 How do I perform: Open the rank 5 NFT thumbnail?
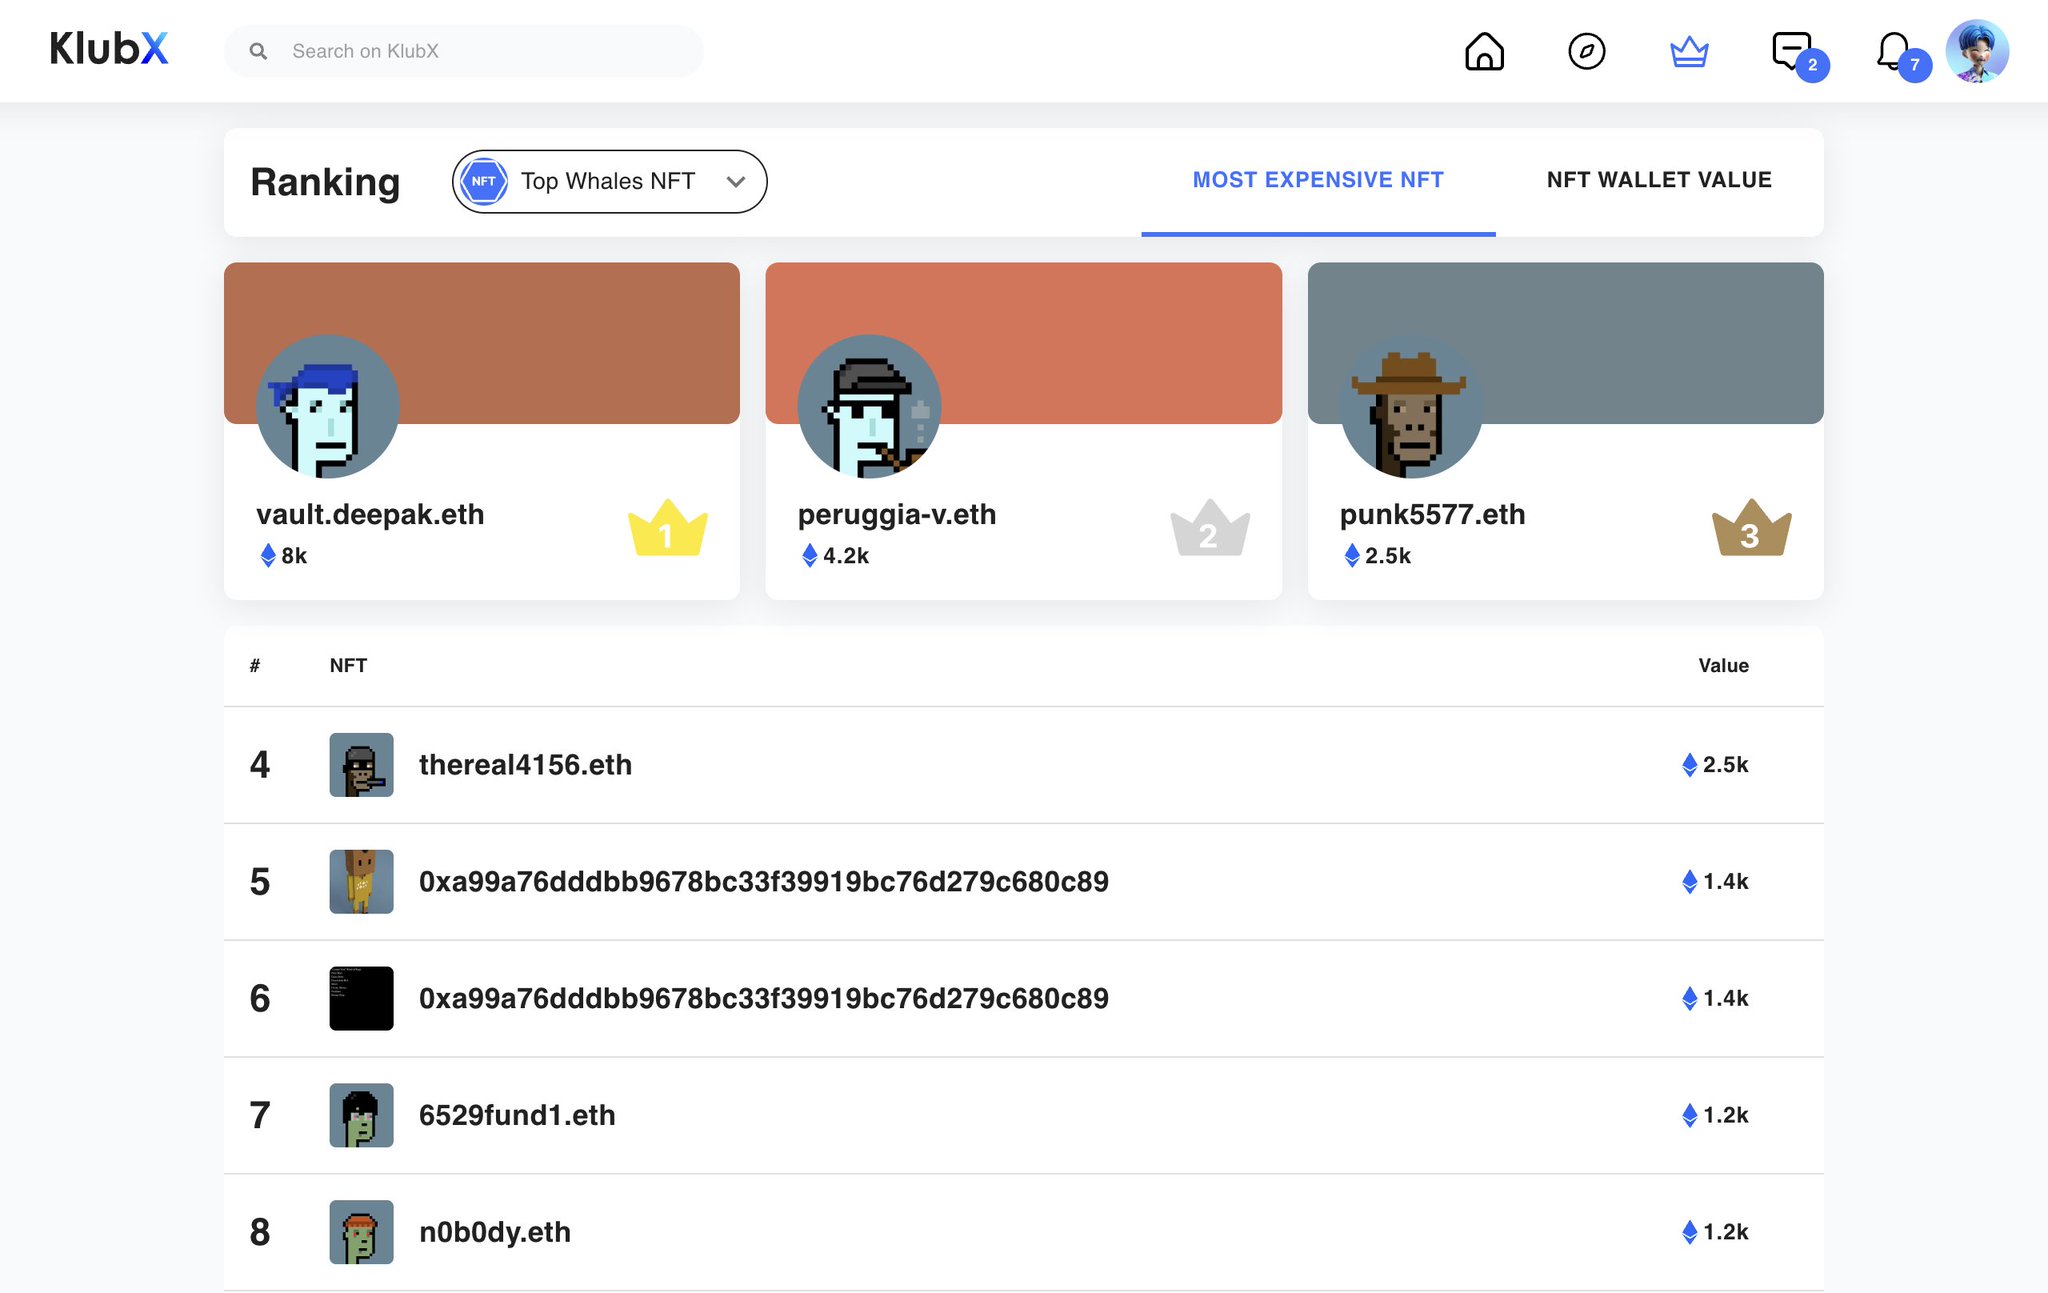click(361, 882)
